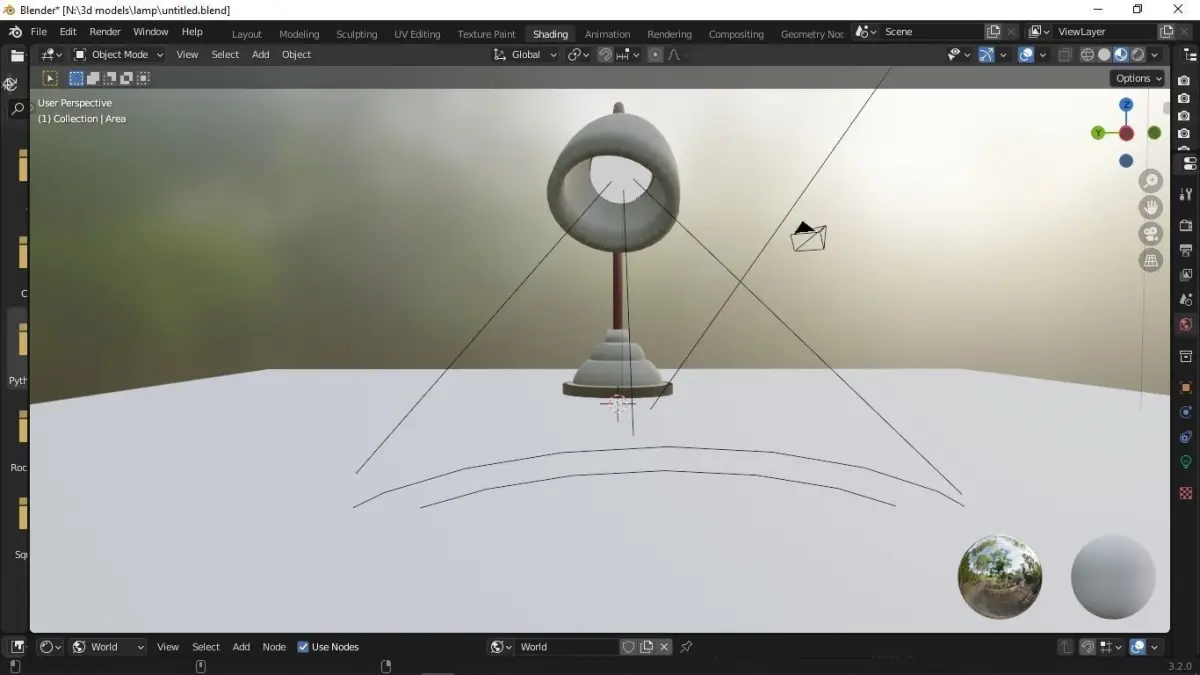Click the pan view hand gizmo
Screen dimensions: 1200x675
[x=1151, y=207]
